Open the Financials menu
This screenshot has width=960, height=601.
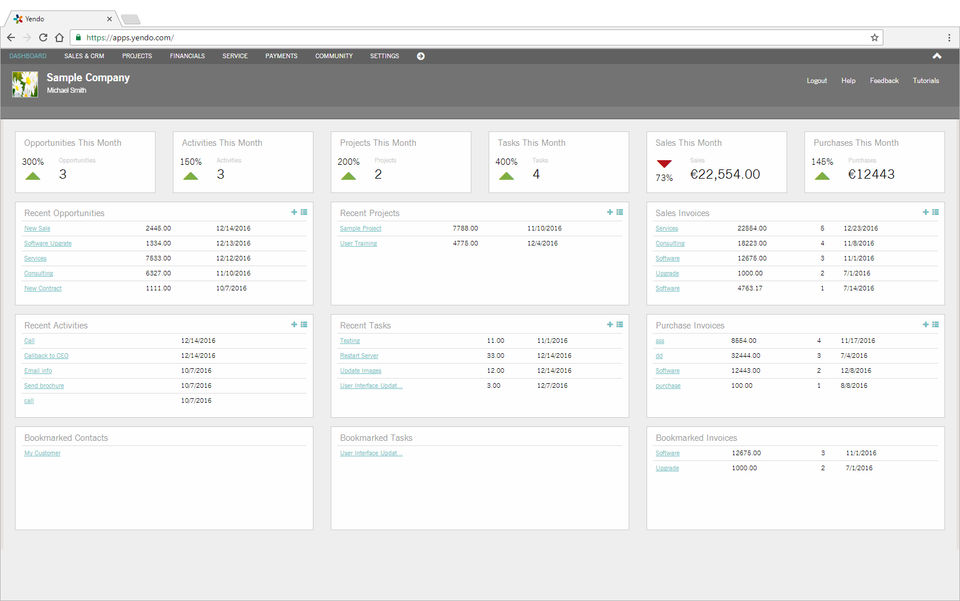187,56
